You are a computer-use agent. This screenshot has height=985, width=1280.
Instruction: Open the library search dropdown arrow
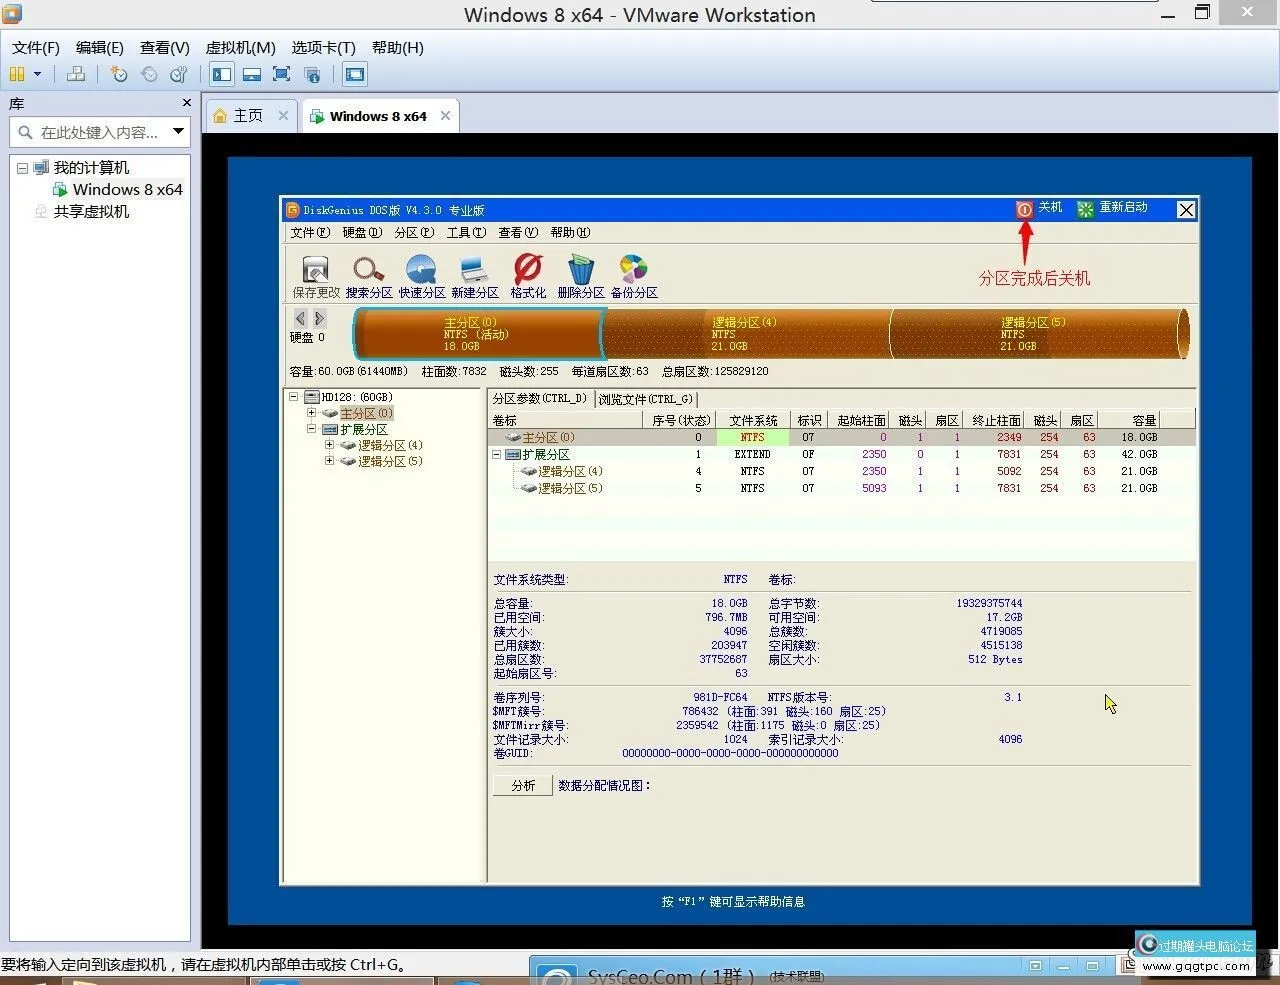click(x=178, y=131)
